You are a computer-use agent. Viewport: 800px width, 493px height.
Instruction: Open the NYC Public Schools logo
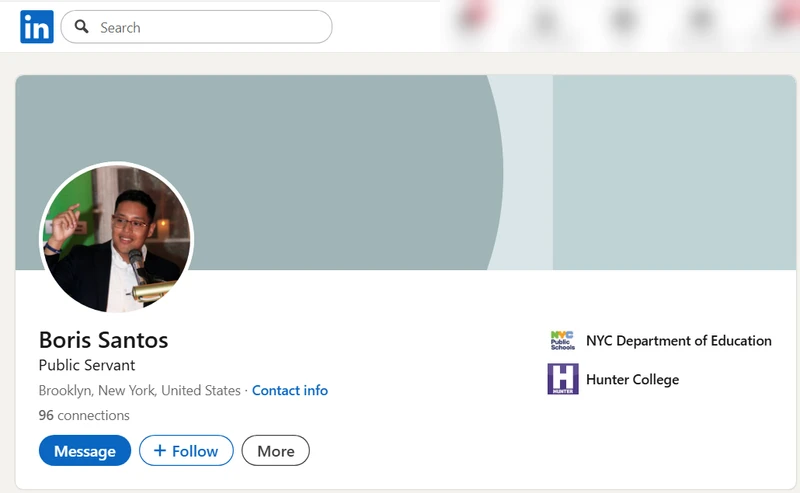(563, 341)
